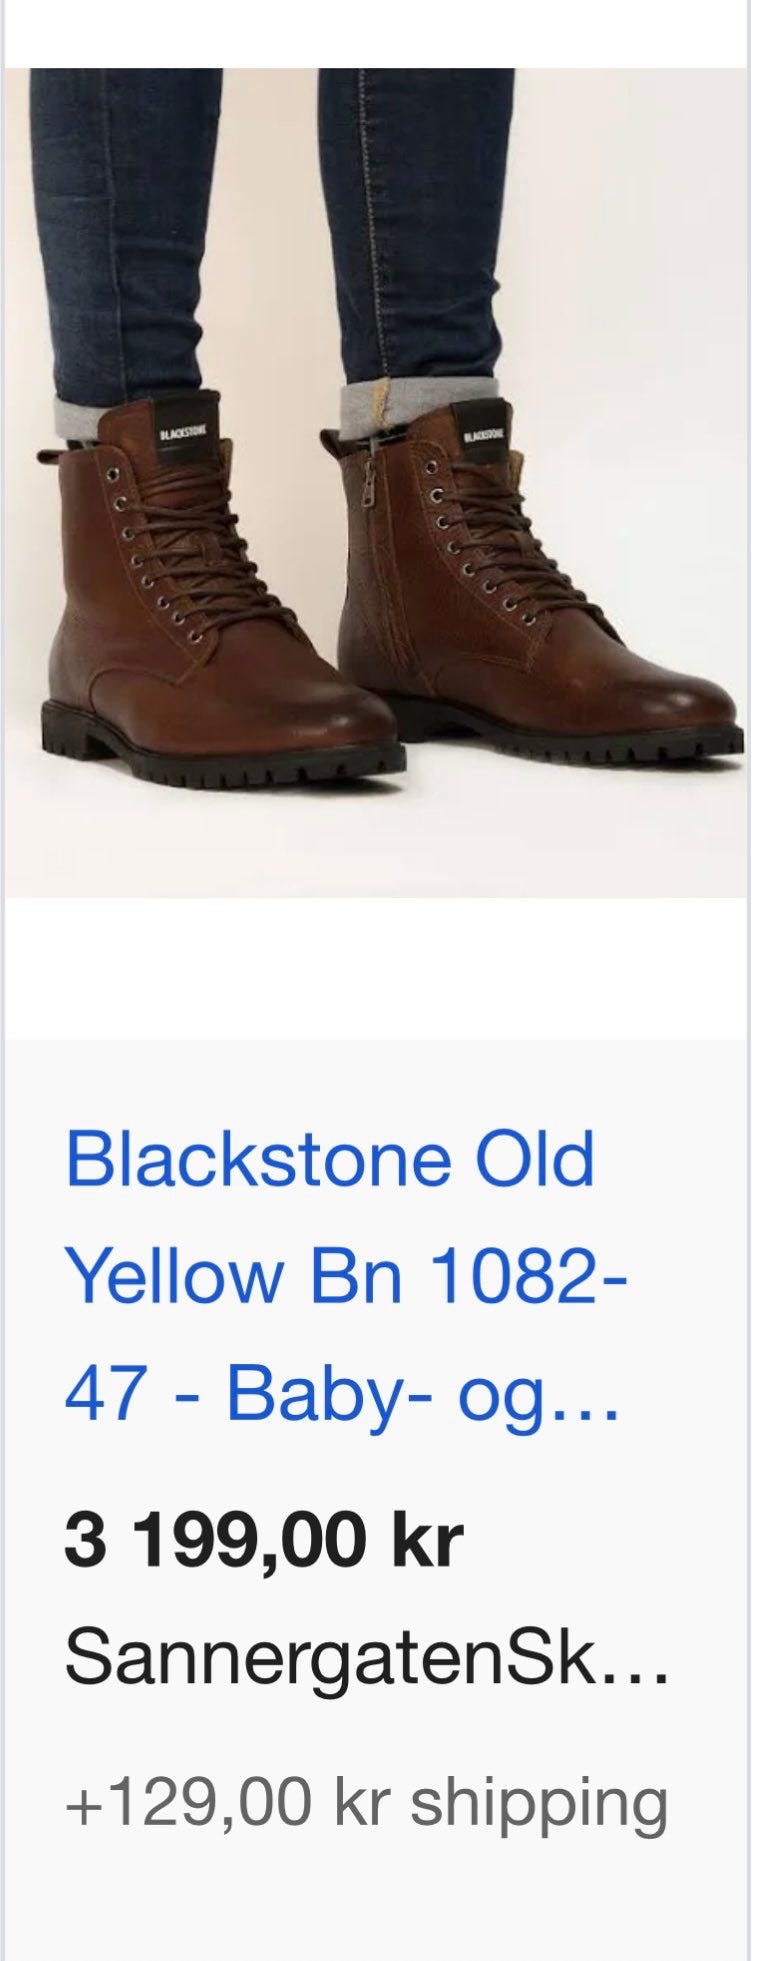
Task: Select the 3 199,00 kr price
Action: coord(264,1541)
